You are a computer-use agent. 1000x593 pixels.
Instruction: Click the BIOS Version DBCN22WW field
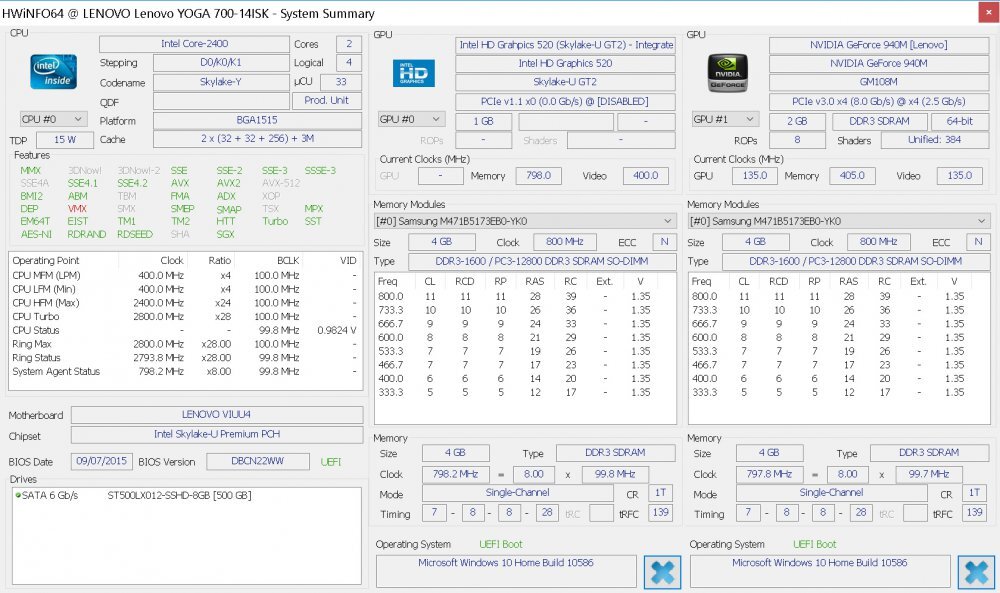(x=259, y=460)
